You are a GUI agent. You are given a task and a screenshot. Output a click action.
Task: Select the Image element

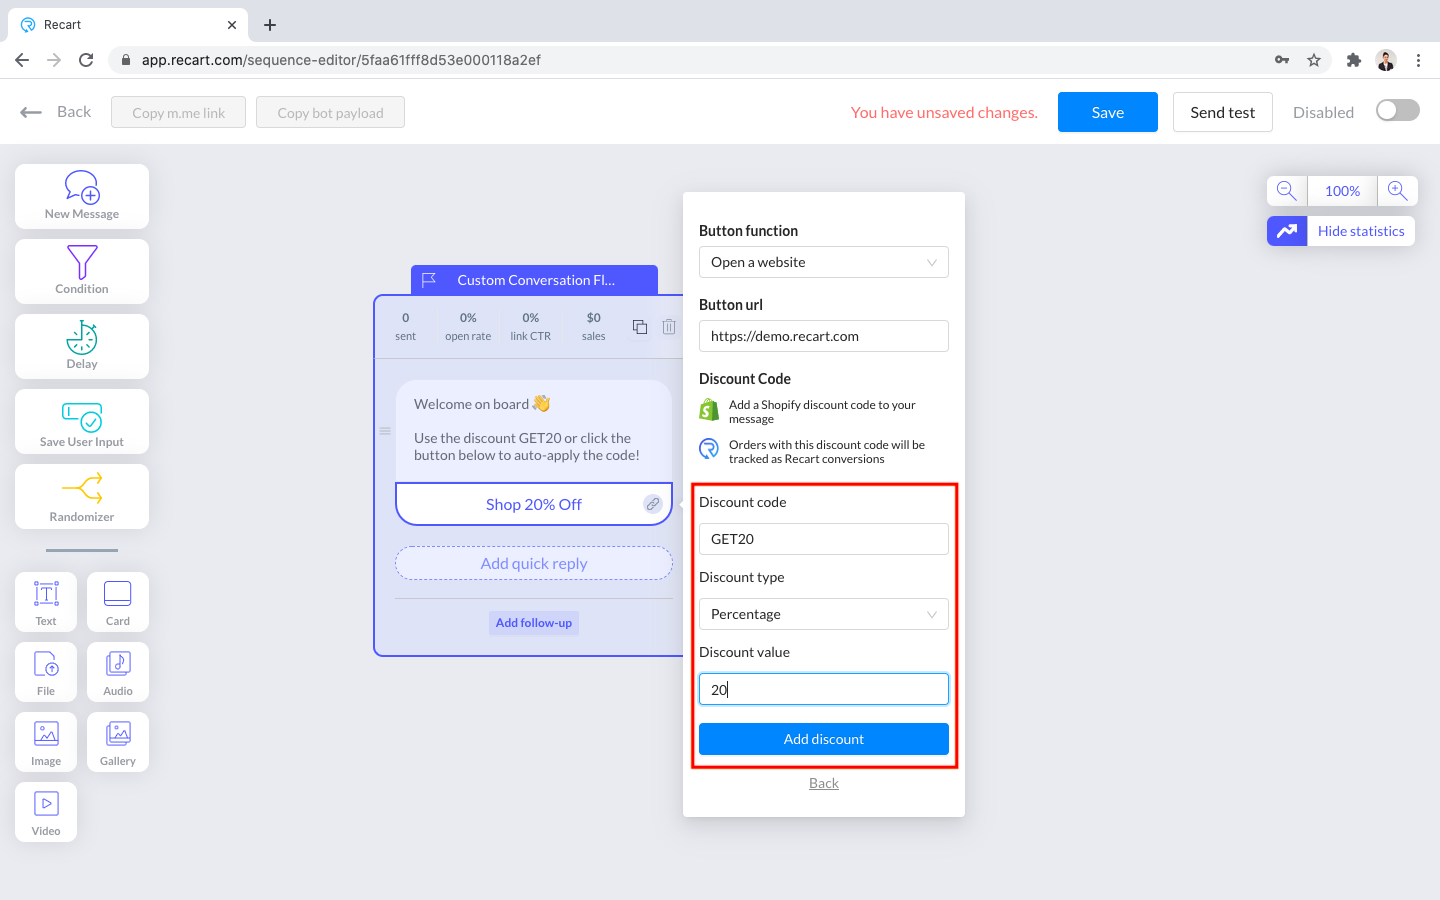(46, 742)
